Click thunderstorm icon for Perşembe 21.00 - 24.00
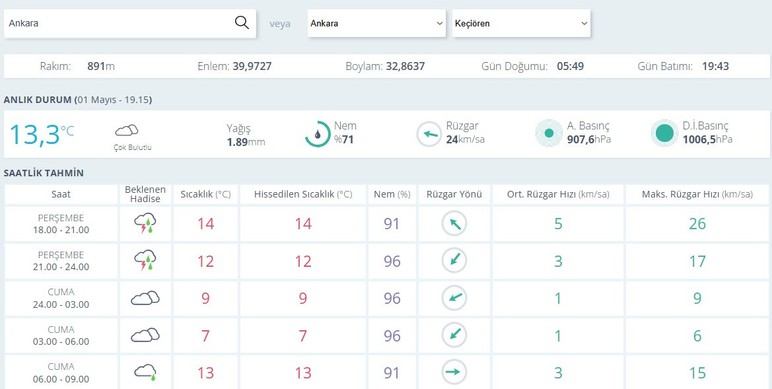The height and width of the screenshot is (389, 772). tap(145, 260)
